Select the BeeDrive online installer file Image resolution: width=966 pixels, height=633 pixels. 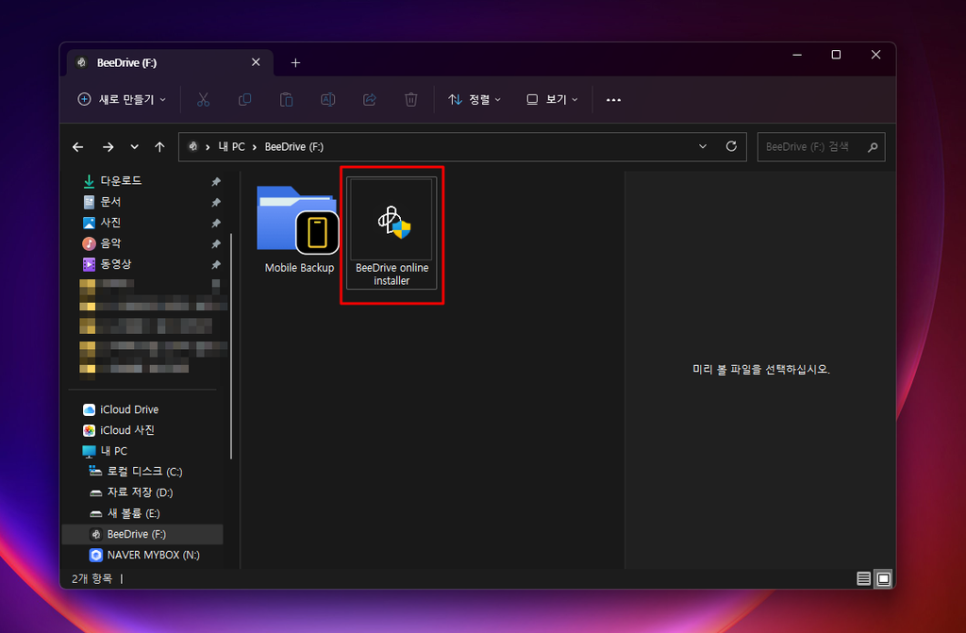(x=392, y=233)
